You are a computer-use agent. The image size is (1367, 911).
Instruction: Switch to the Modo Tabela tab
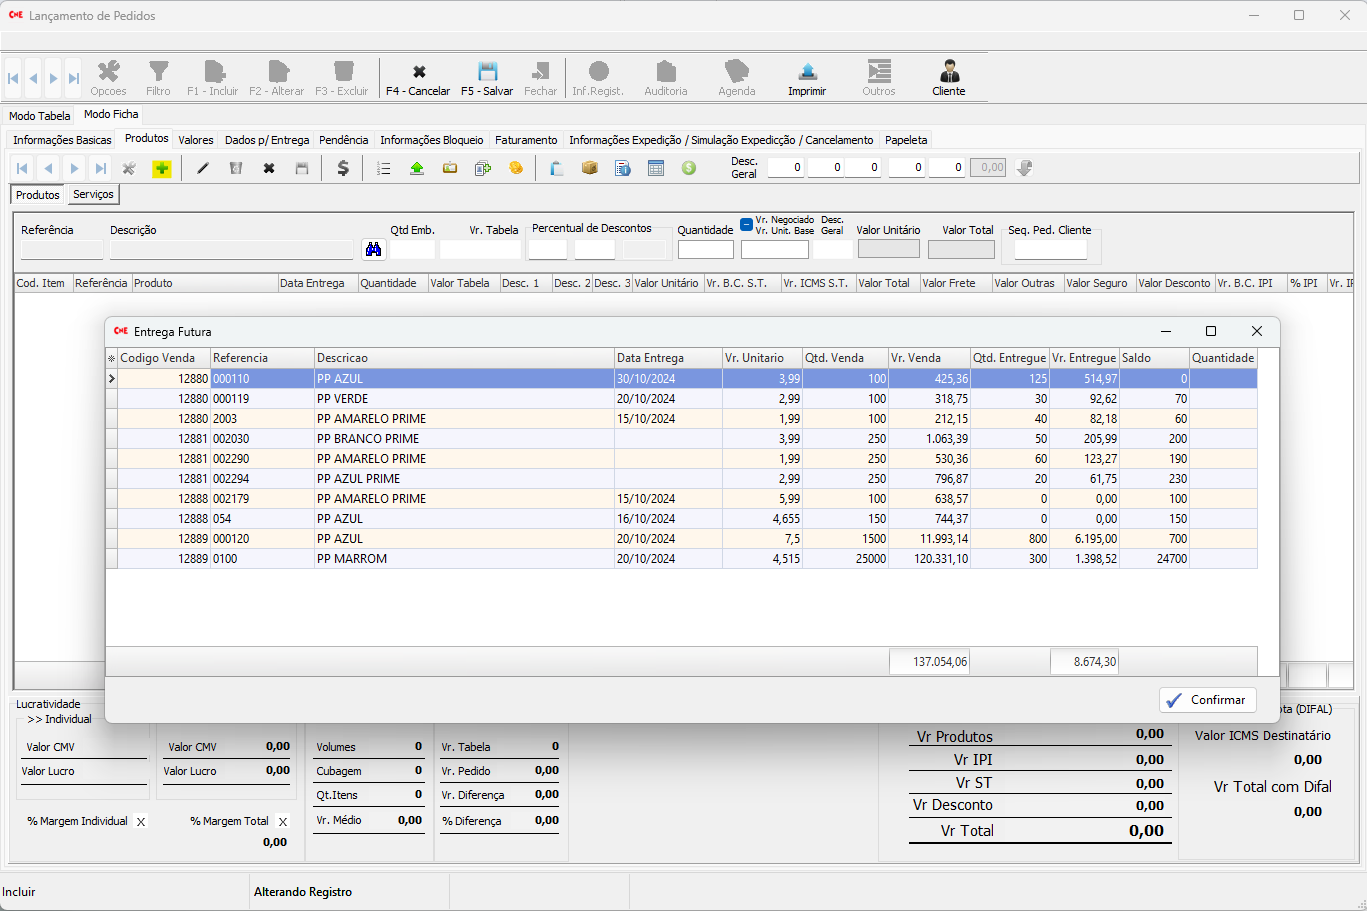(40, 116)
